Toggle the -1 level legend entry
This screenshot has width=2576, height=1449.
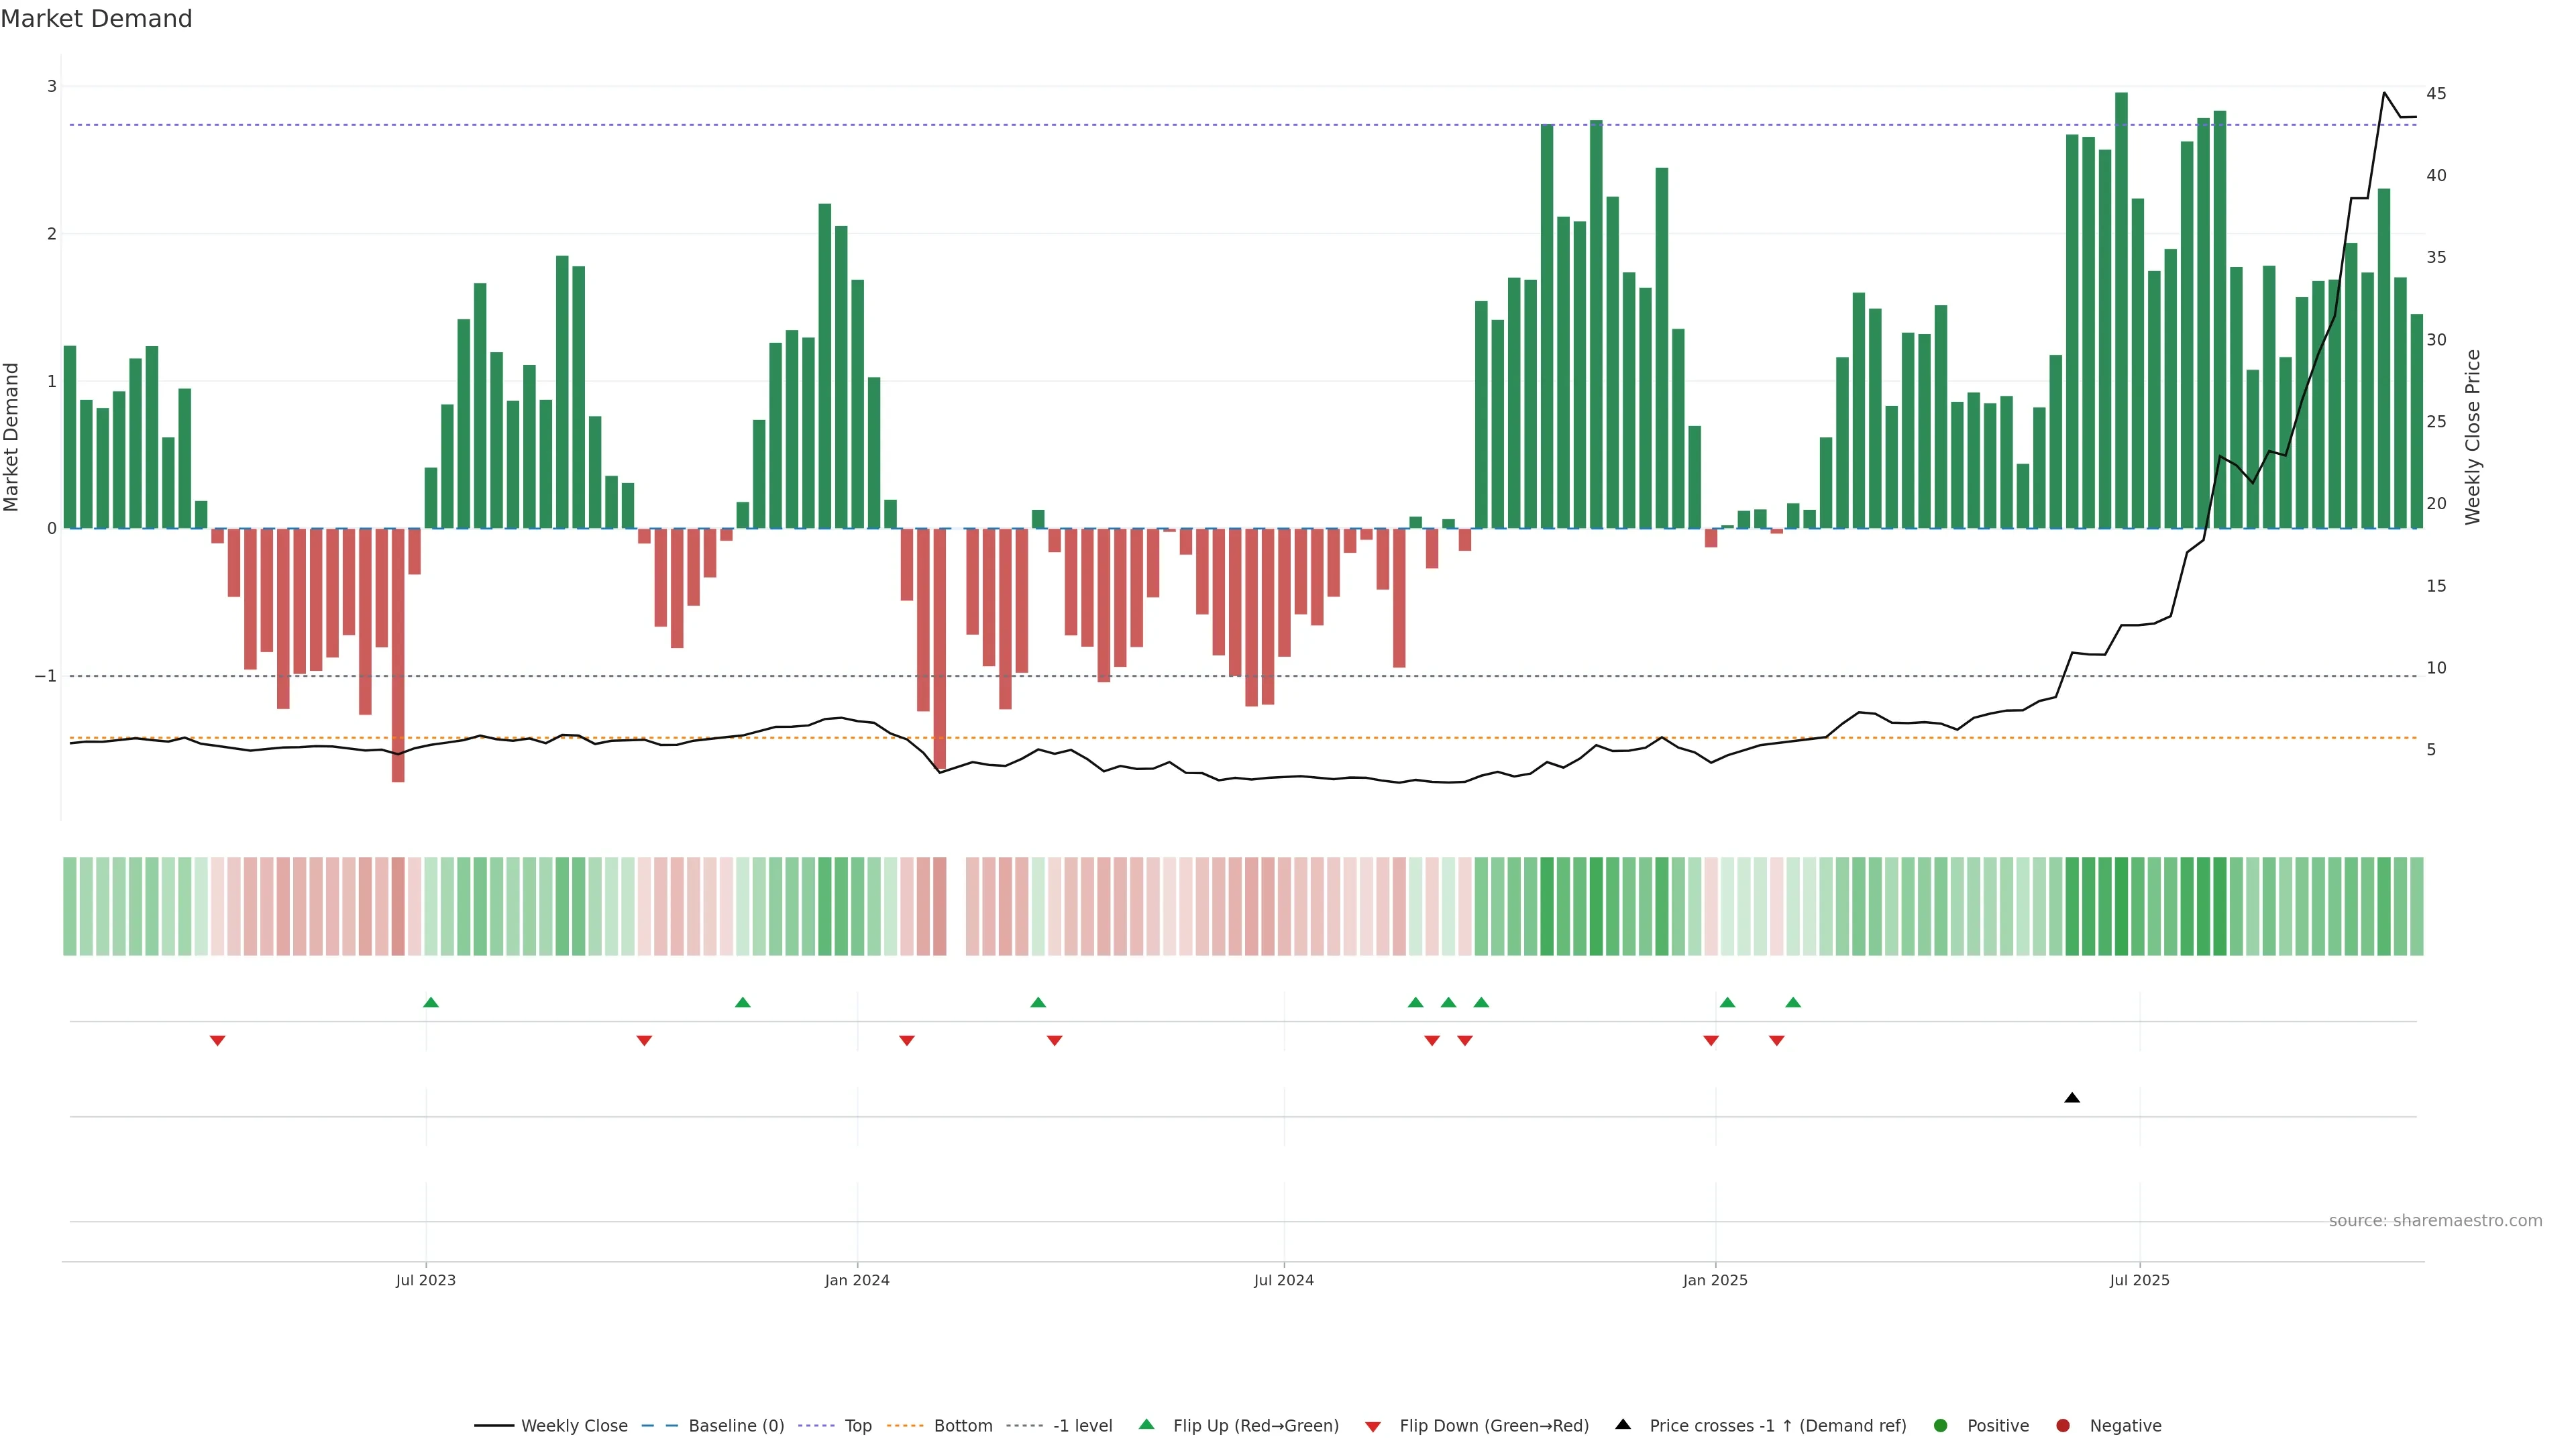[x=1082, y=1426]
